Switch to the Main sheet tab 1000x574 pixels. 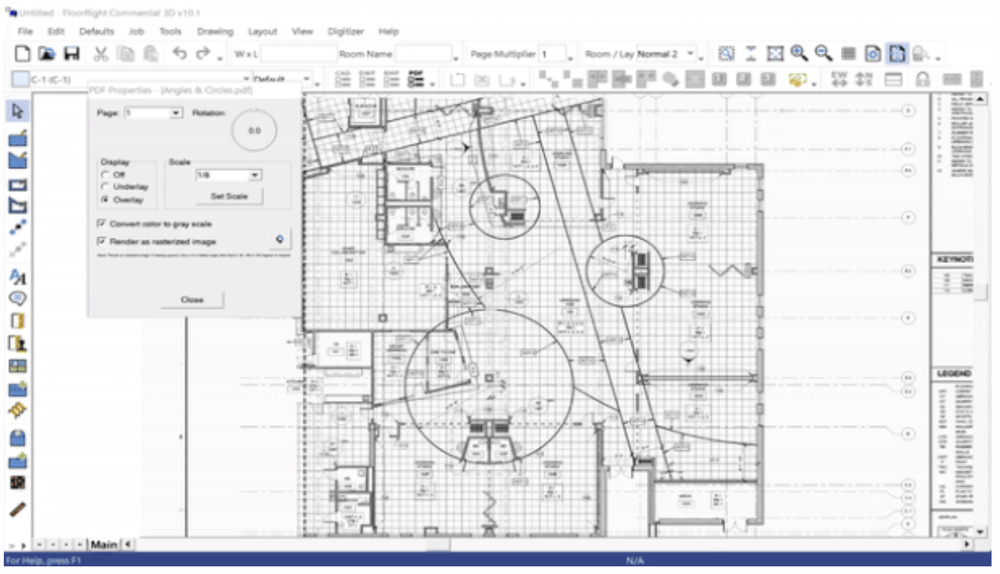[103, 545]
